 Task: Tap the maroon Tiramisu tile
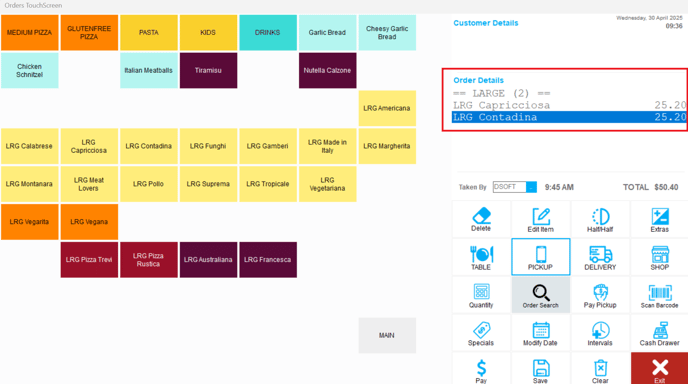coord(208,70)
